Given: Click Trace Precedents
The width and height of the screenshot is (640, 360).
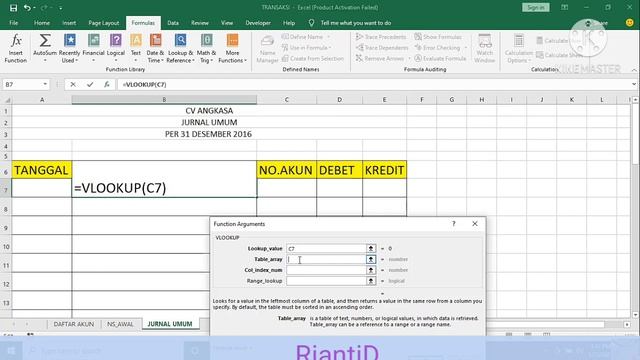Looking at the screenshot, I should click(x=381, y=37).
